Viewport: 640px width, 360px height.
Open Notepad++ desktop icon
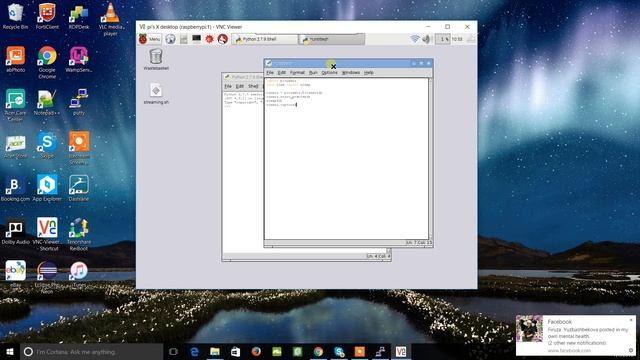pos(47,102)
